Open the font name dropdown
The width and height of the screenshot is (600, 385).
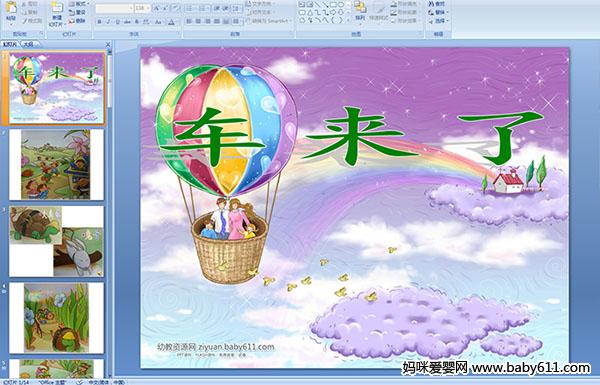pyautogui.click(x=114, y=8)
